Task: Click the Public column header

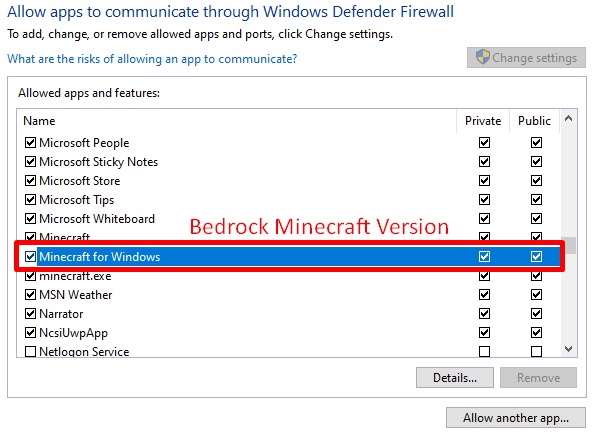Action: click(534, 121)
